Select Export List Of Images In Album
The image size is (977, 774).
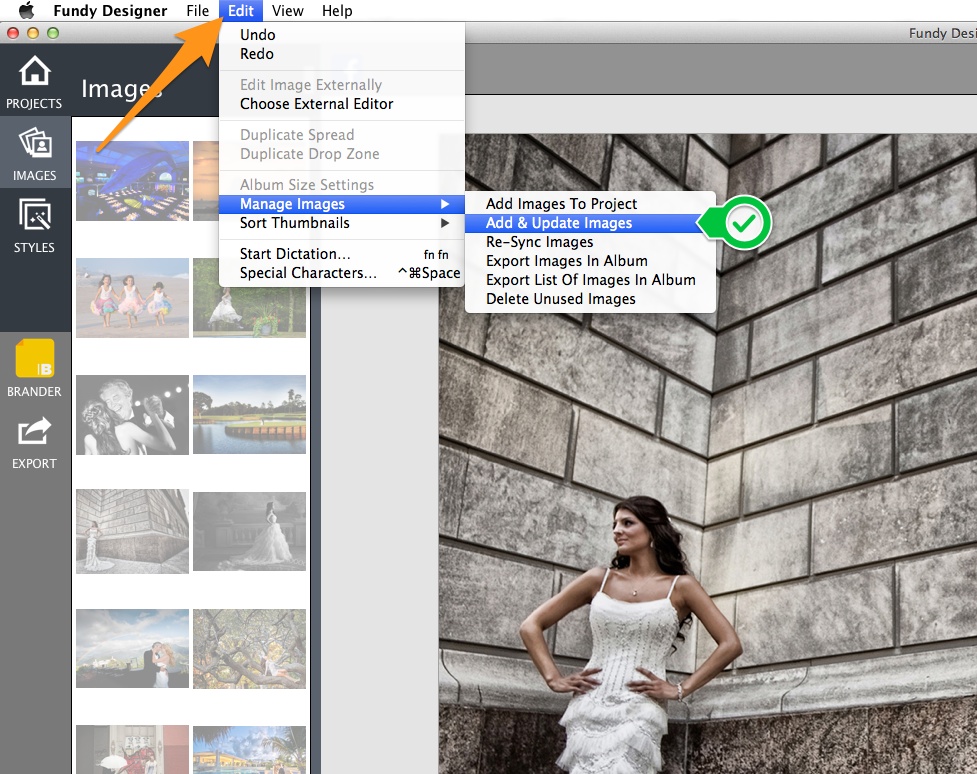589,280
